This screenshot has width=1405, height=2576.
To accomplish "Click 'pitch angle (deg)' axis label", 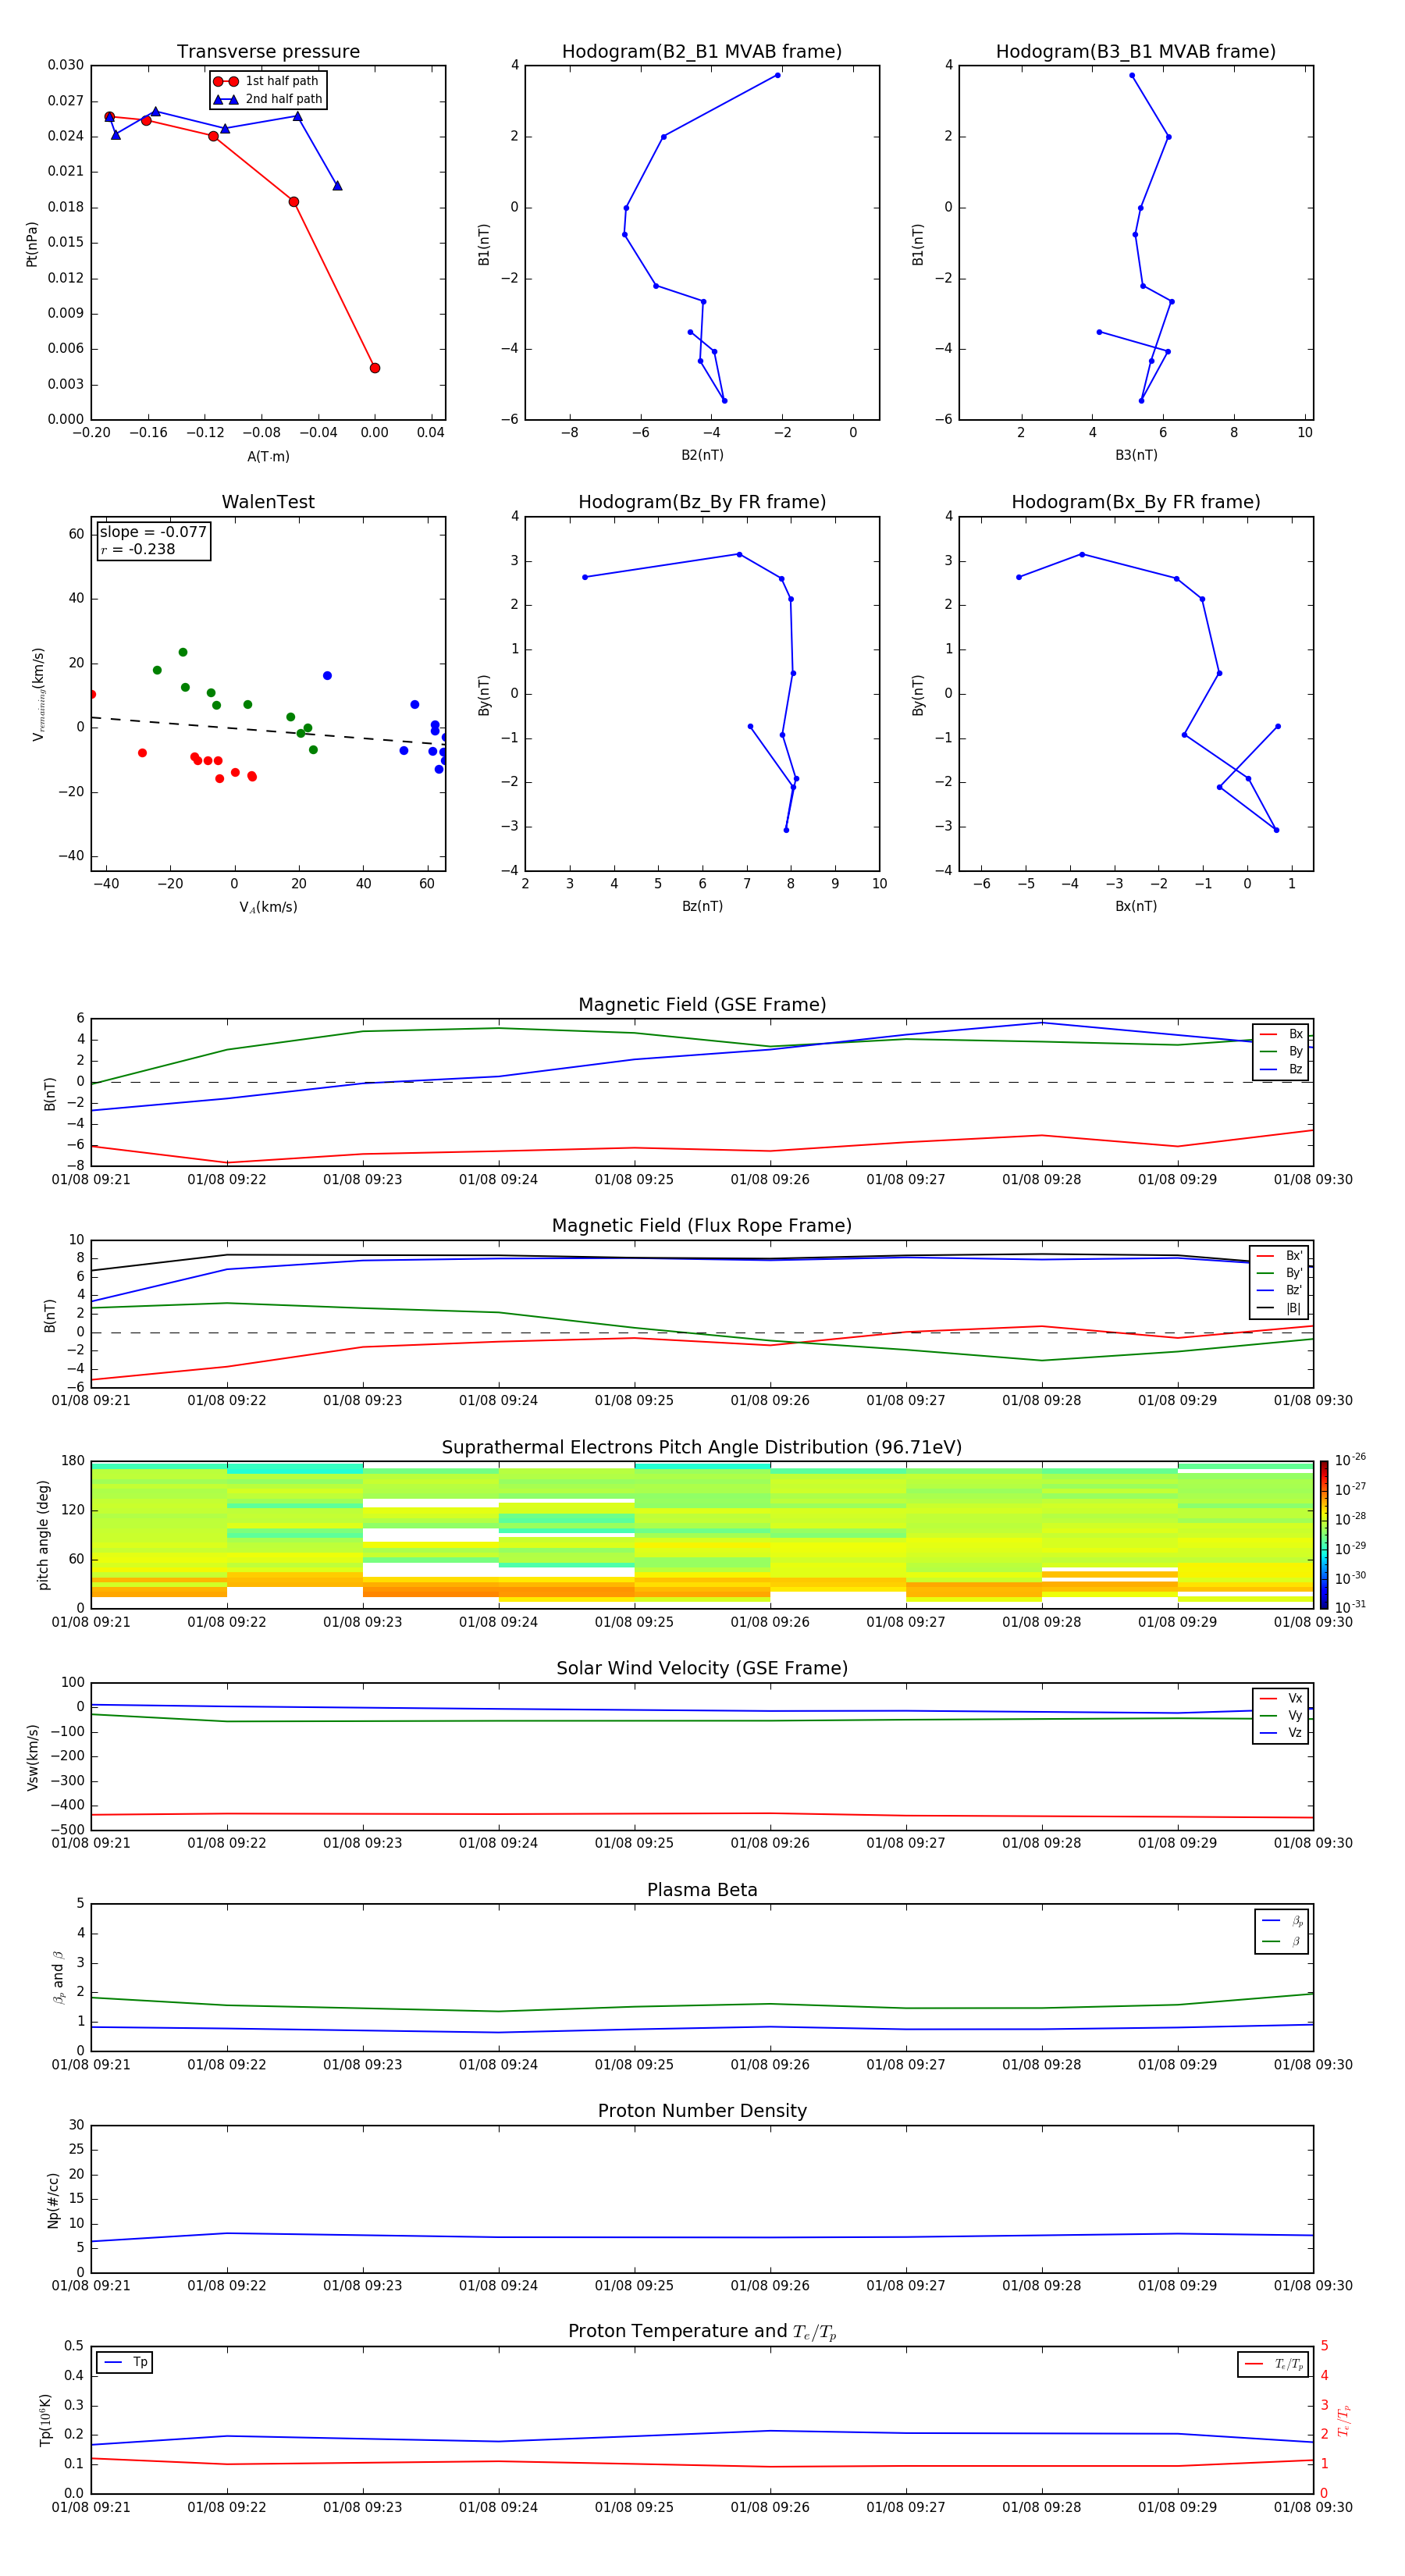I will click(x=43, y=1535).
